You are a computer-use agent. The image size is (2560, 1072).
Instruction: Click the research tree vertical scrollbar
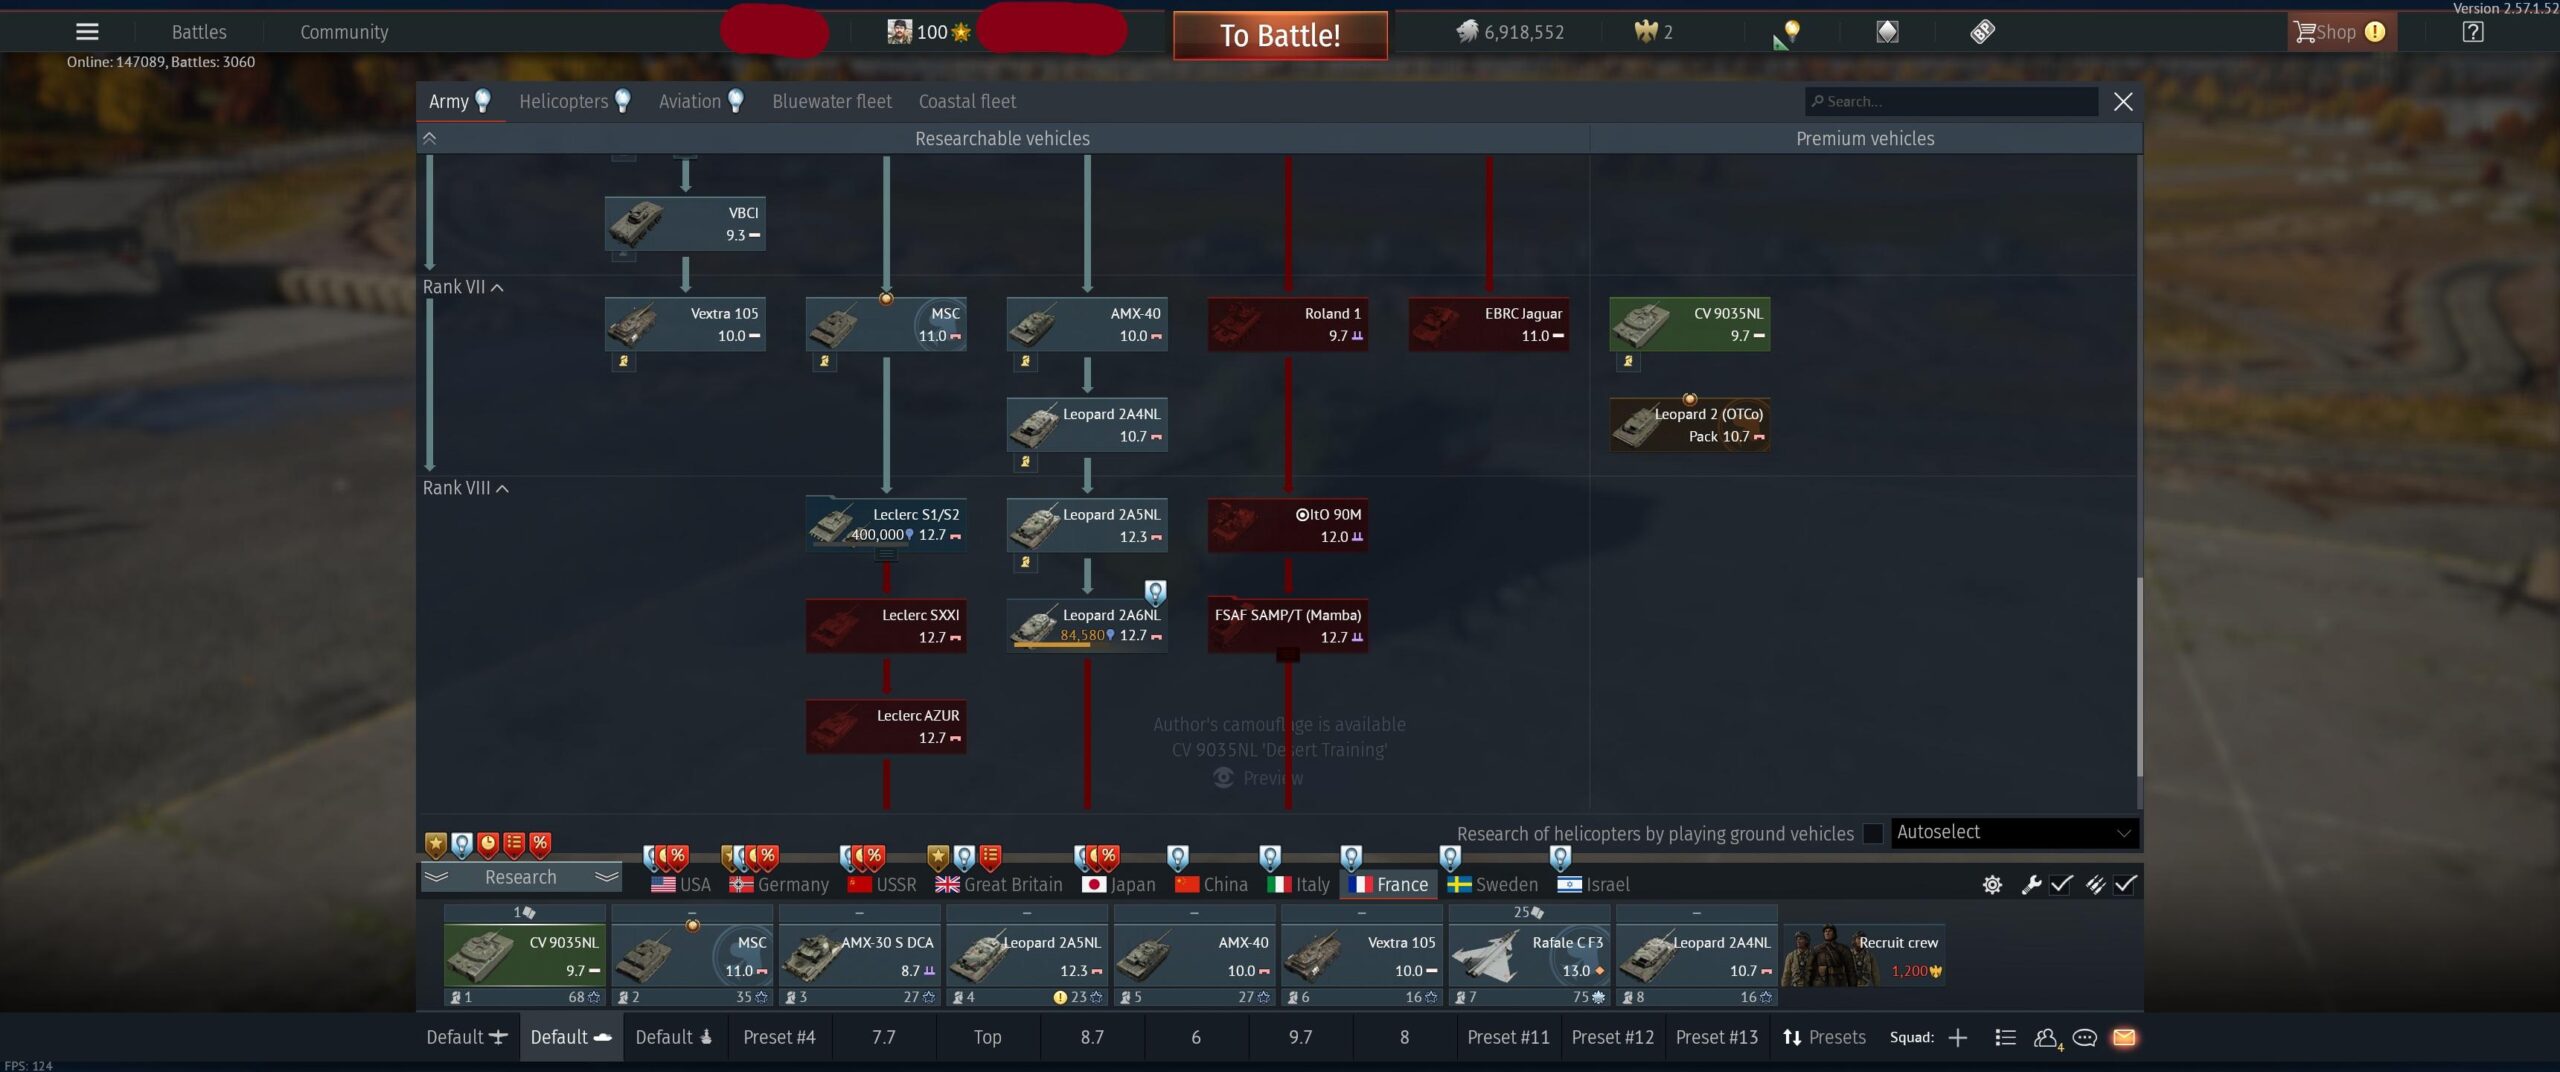pos(2139,678)
